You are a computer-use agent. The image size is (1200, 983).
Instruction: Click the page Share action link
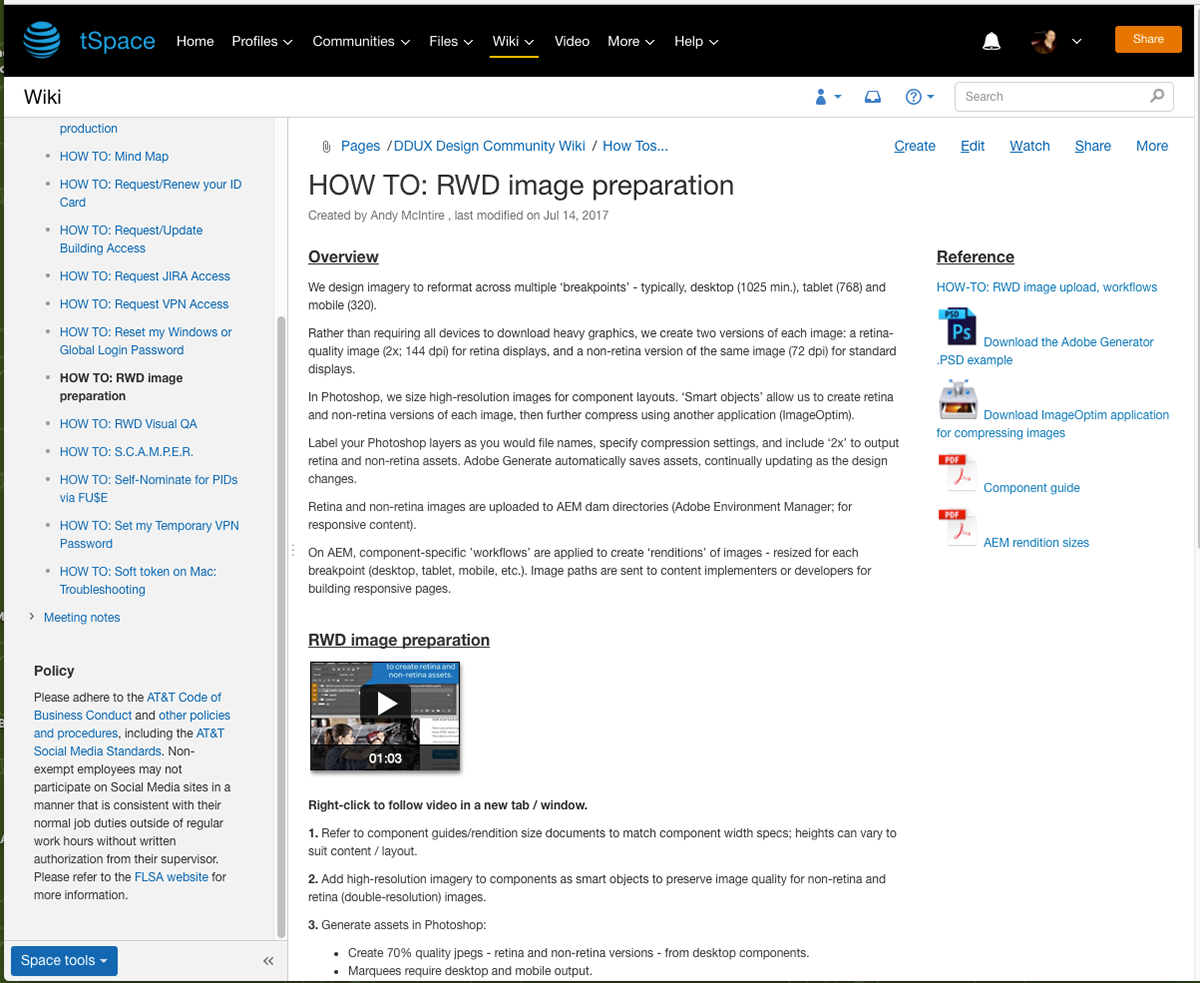tap(1093, 146)
